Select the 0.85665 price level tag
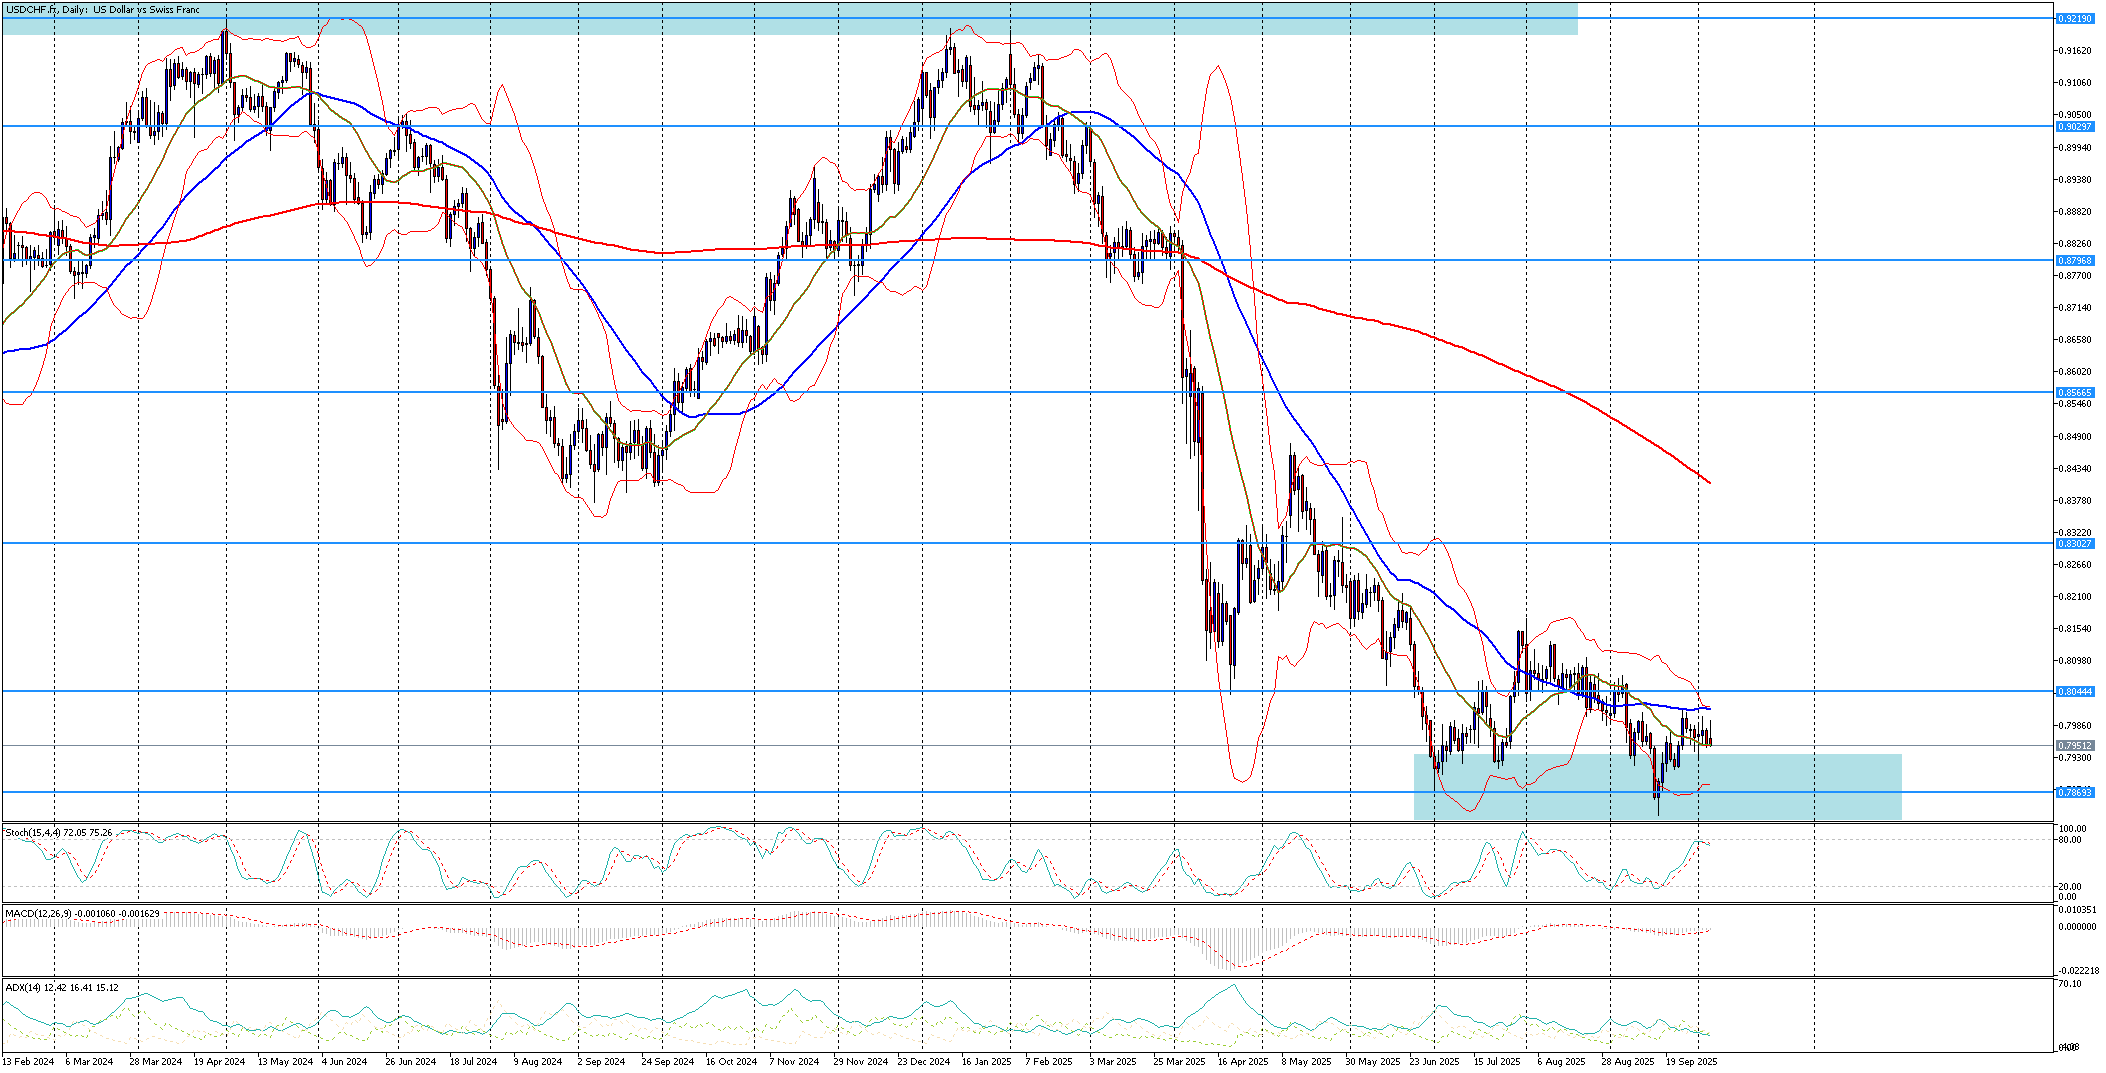 tap(2074, 393)
